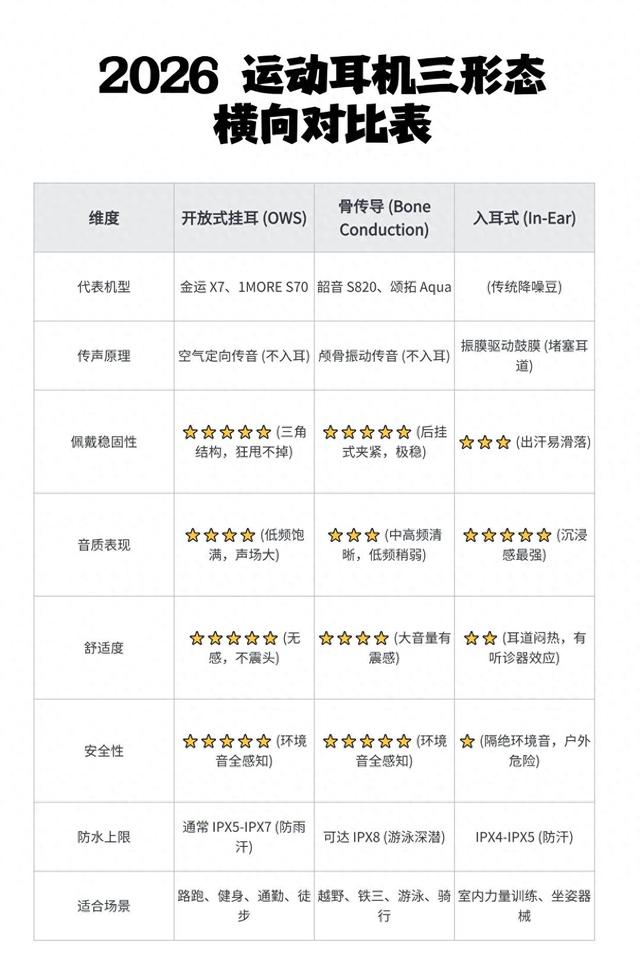Click the two-star rating for In-Ear 舒适度

pos(478,638)
